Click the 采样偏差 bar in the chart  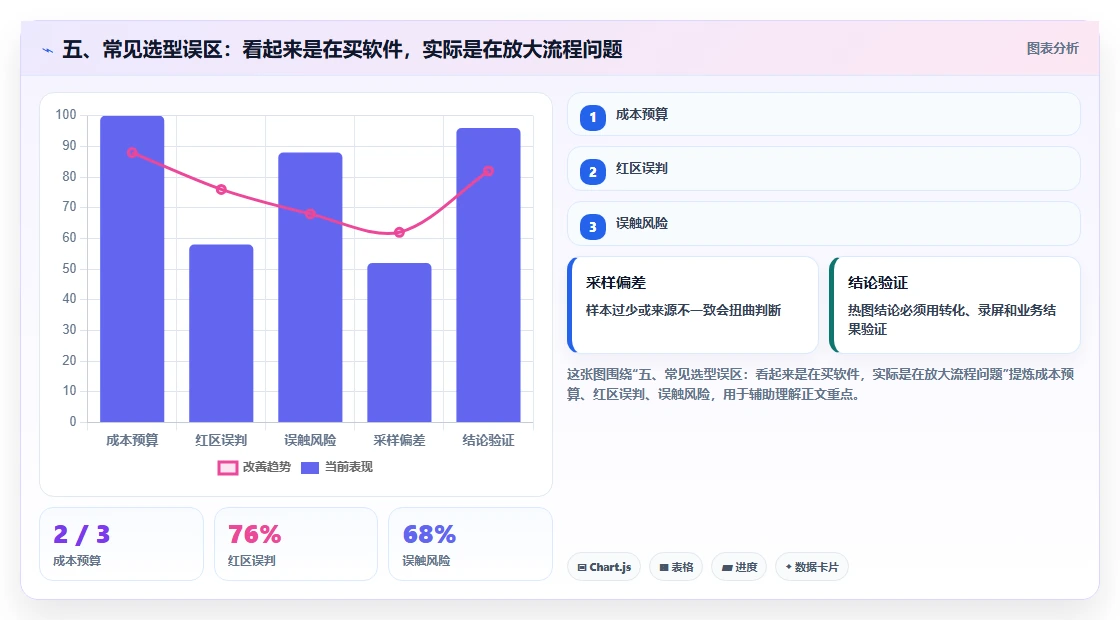(x=399, y=342)
